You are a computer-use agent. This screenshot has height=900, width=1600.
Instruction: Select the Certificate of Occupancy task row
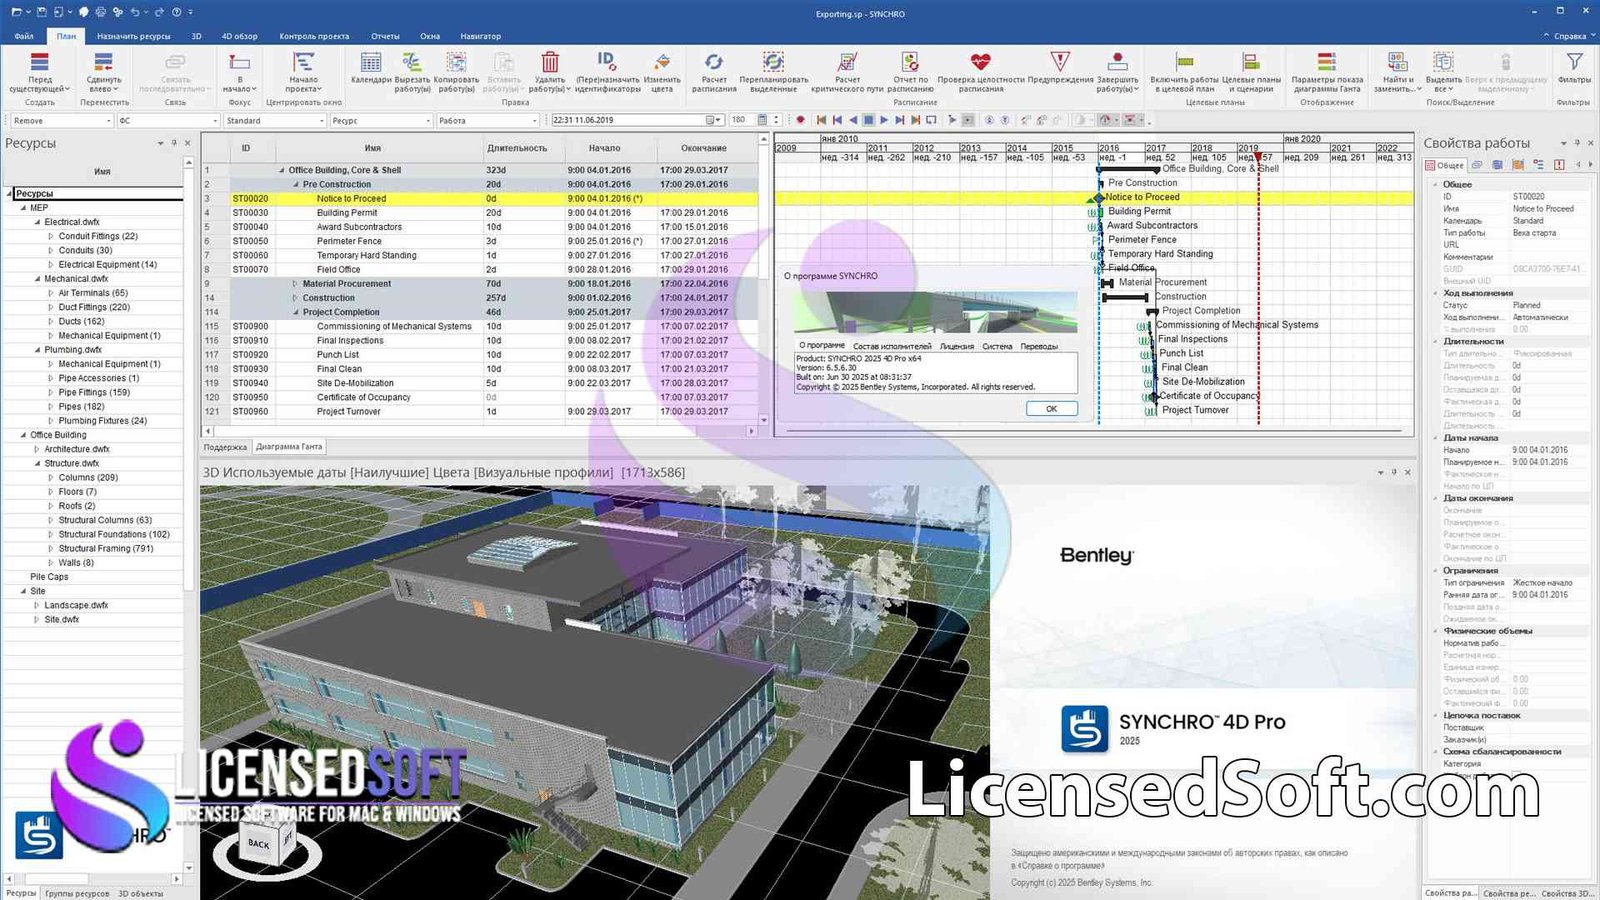(480, 397)
